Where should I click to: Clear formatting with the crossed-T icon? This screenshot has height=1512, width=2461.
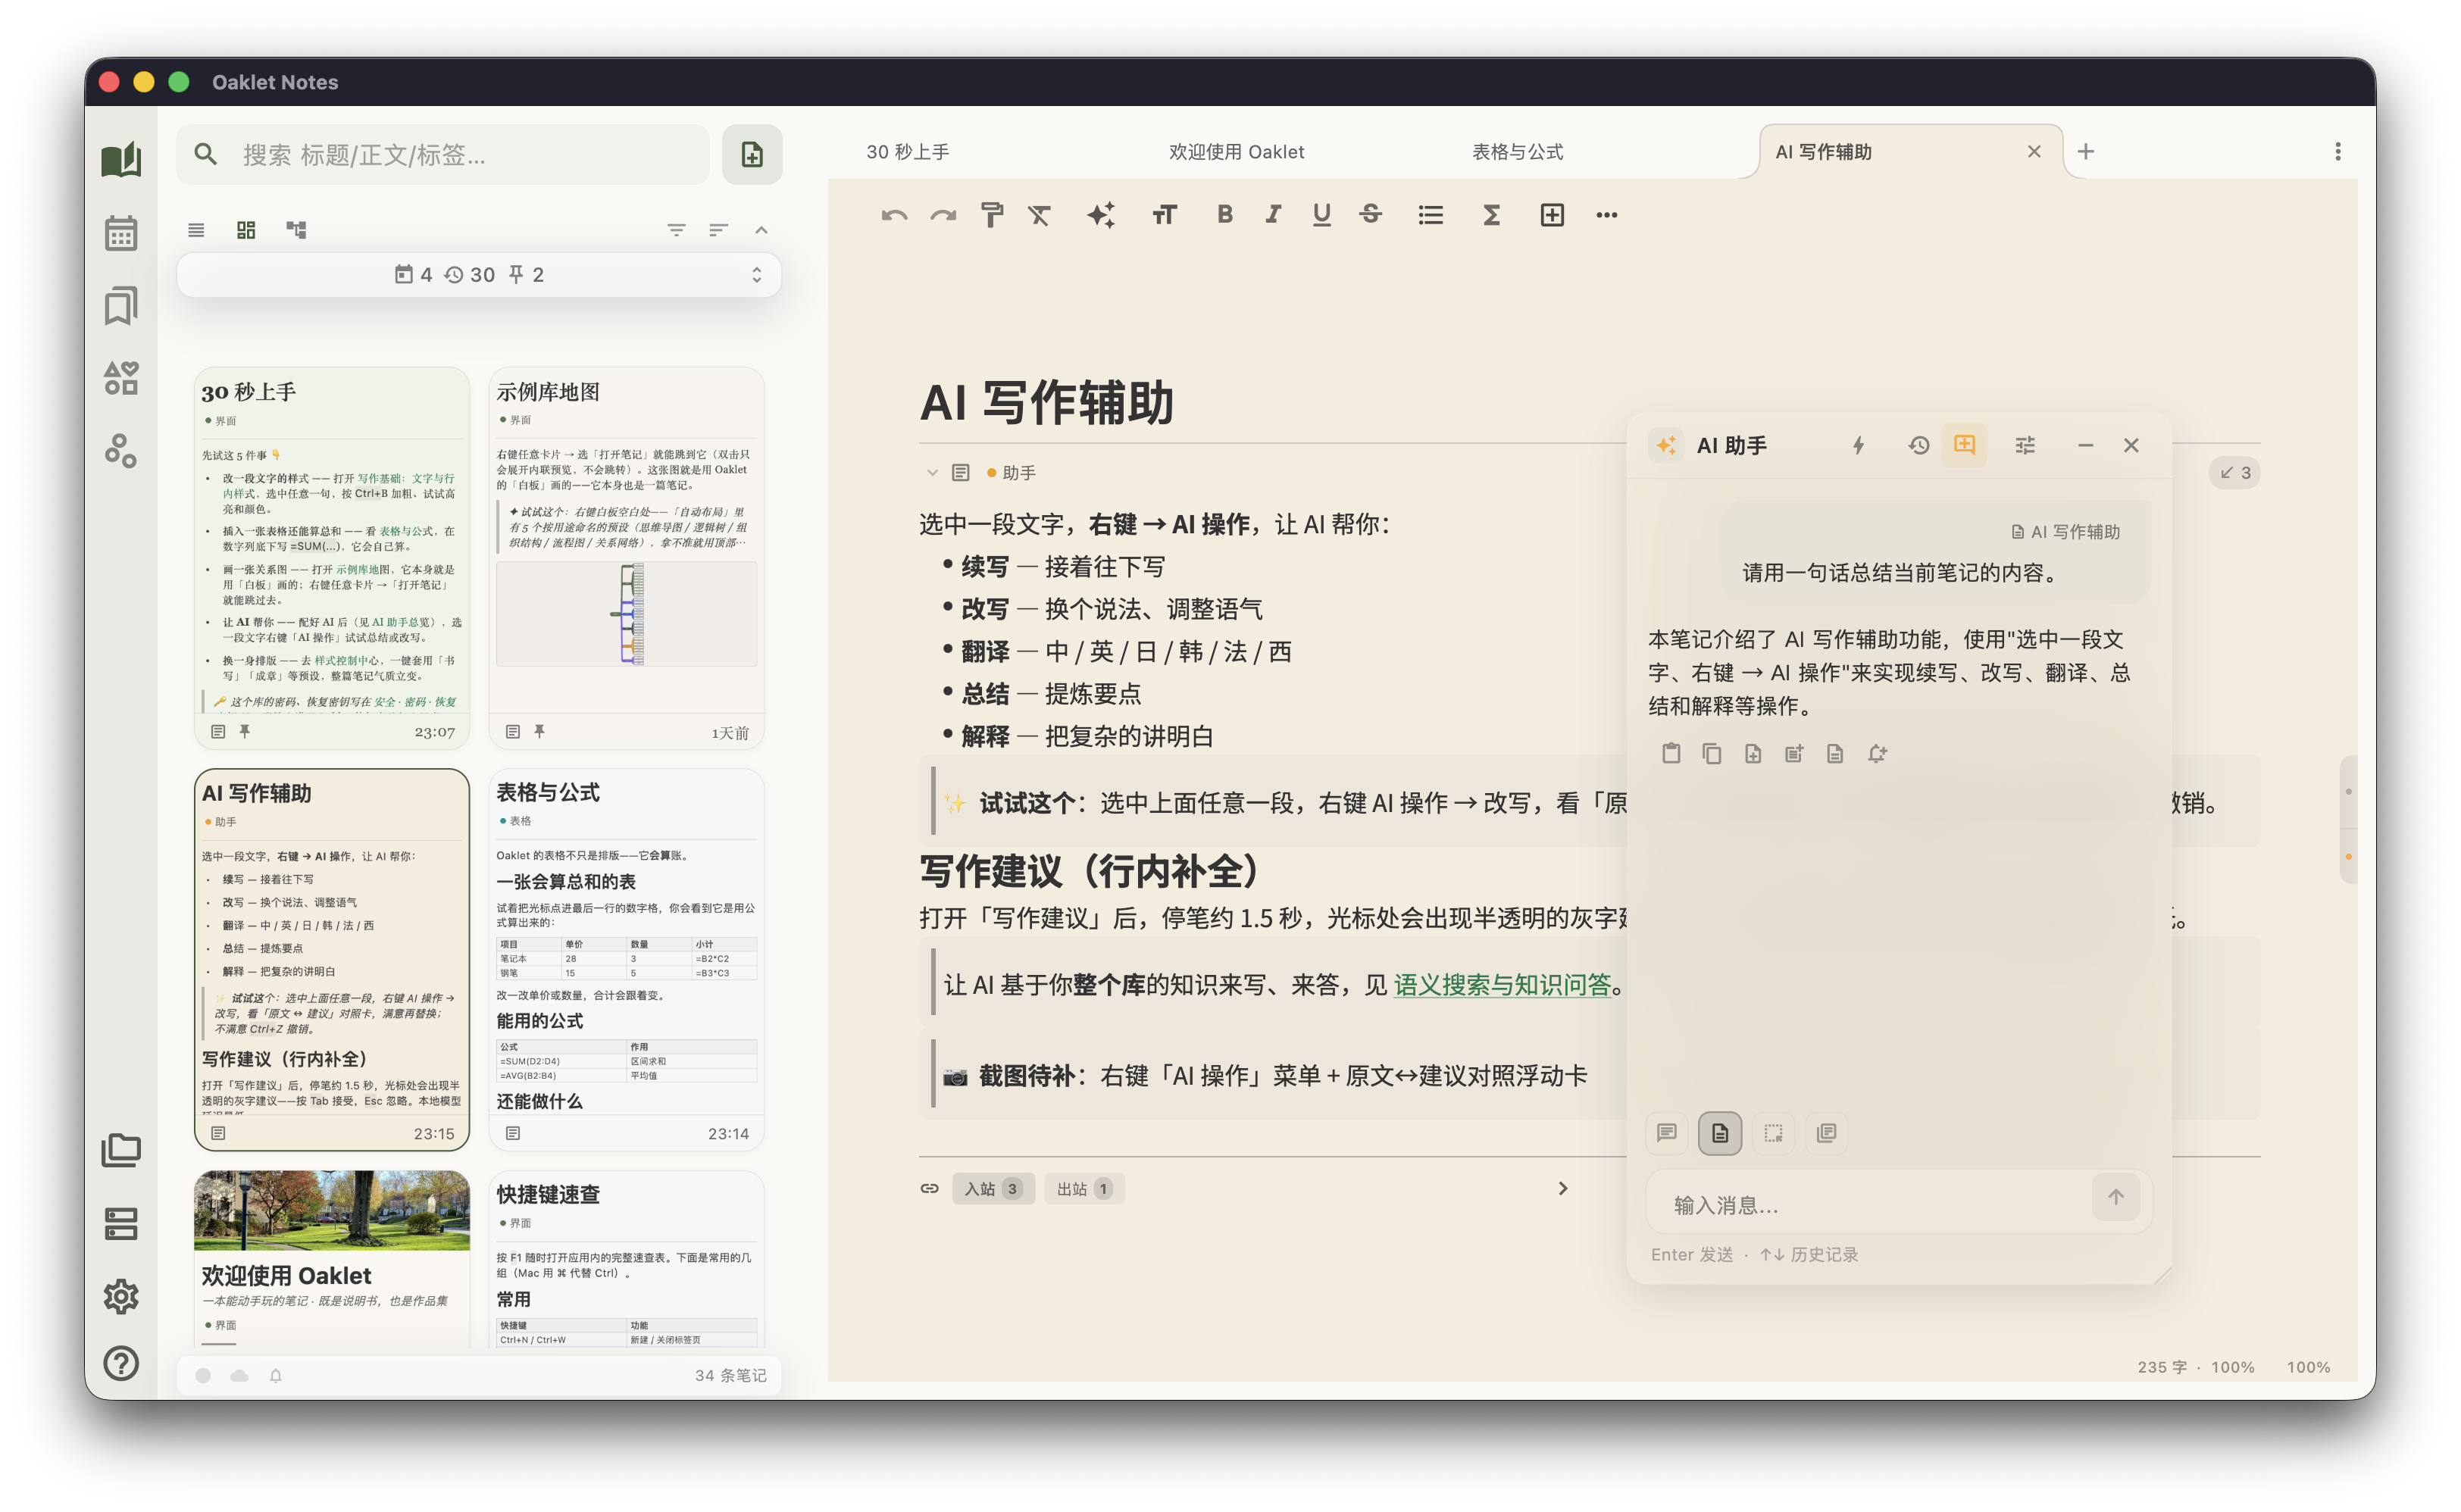(1040, 215)
